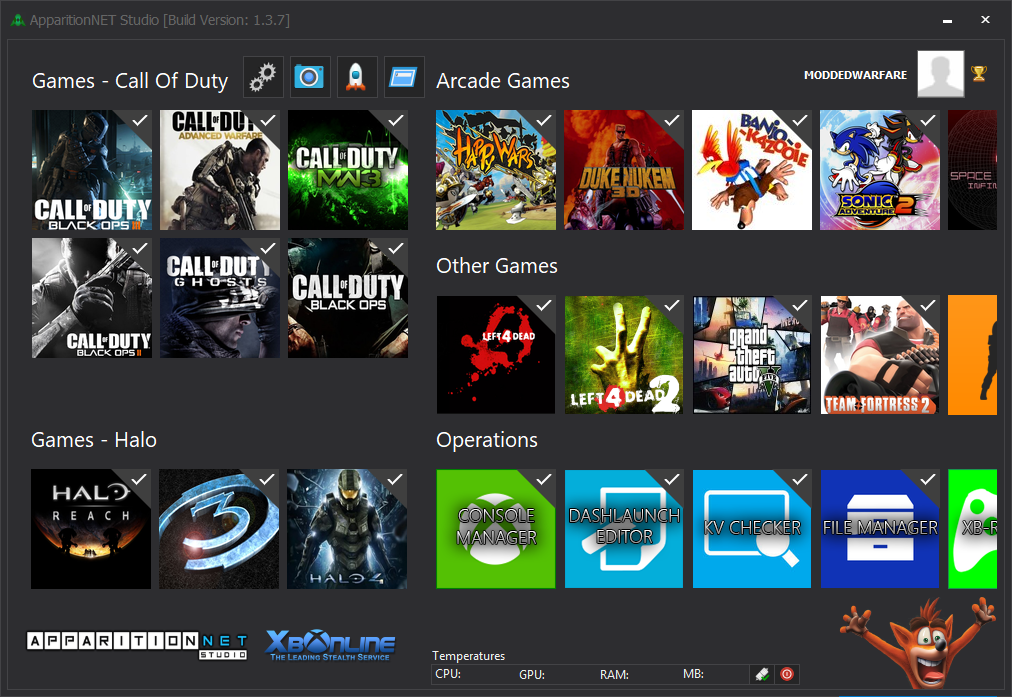
Task: Select the Grand Theft Auto V tile
Action: click(751, 355)
